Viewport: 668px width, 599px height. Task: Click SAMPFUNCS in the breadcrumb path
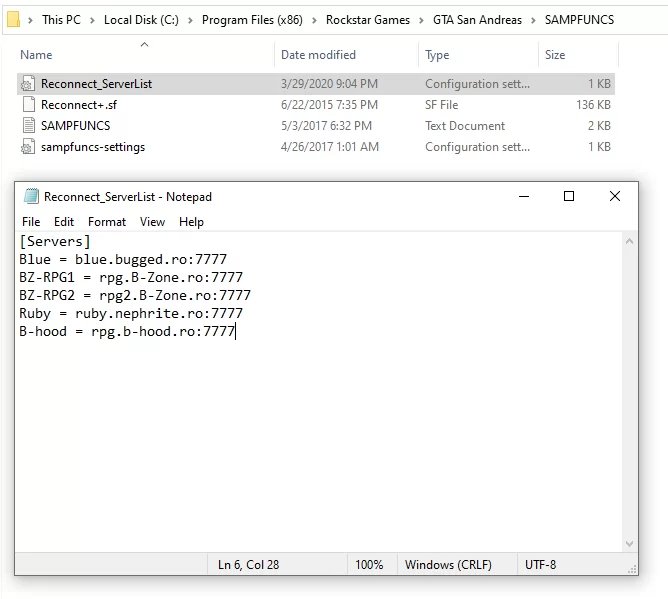(x=579, y=20)
